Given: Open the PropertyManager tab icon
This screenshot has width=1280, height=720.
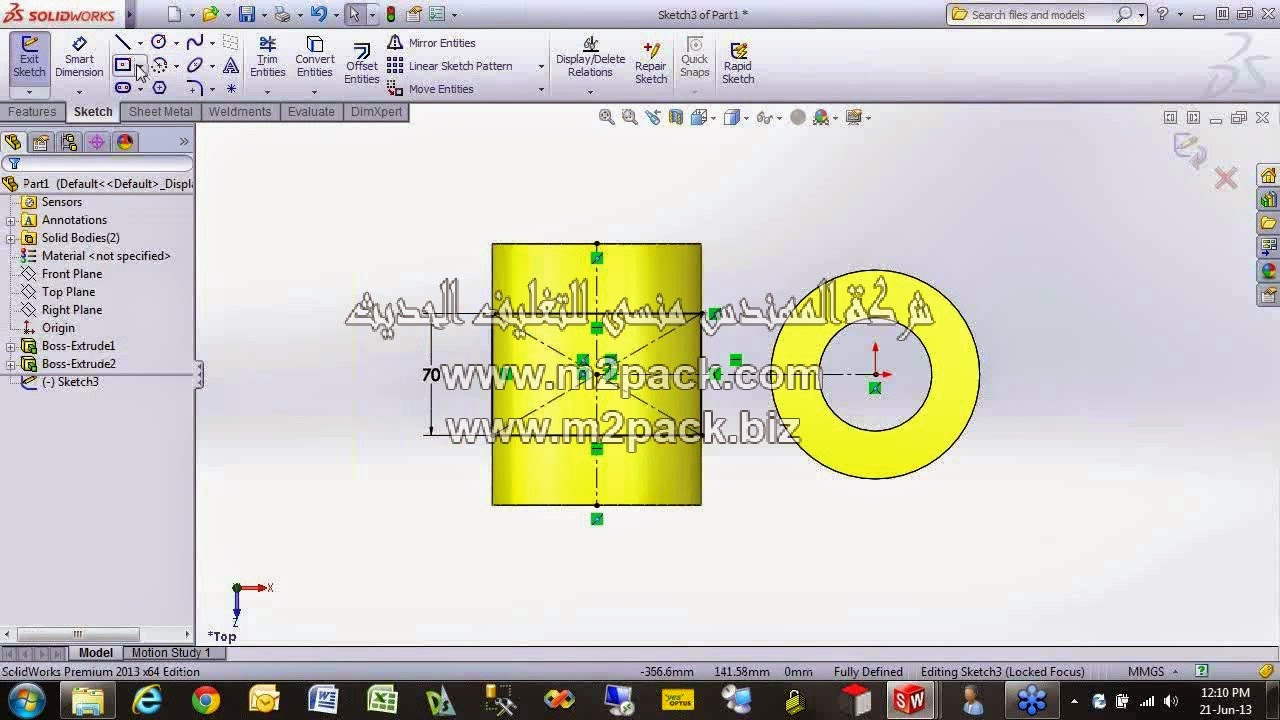Looking at the screenshot, I should [x=40, y=142].
